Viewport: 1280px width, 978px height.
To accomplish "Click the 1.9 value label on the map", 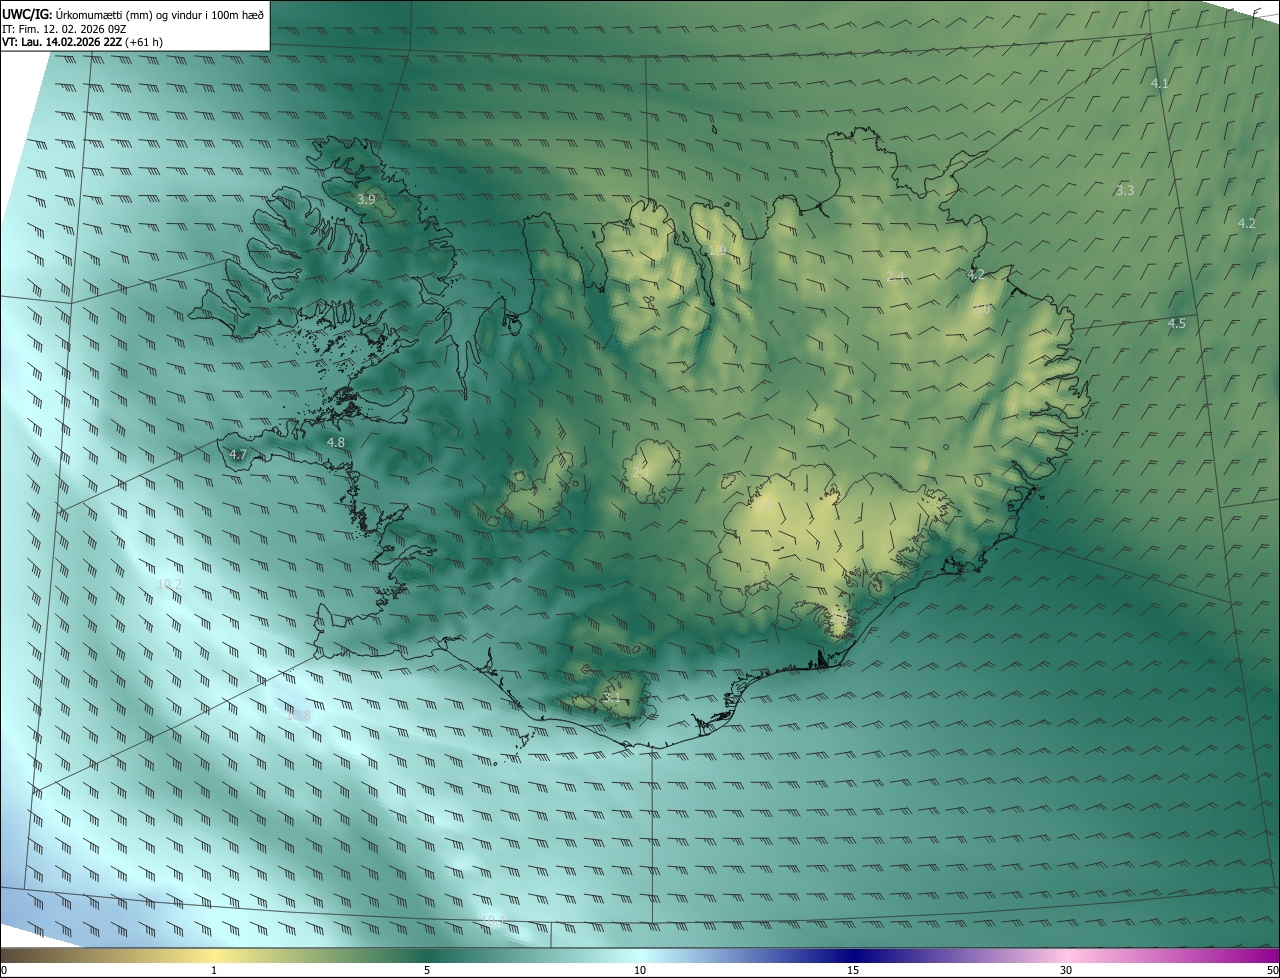I will [717, 250].
